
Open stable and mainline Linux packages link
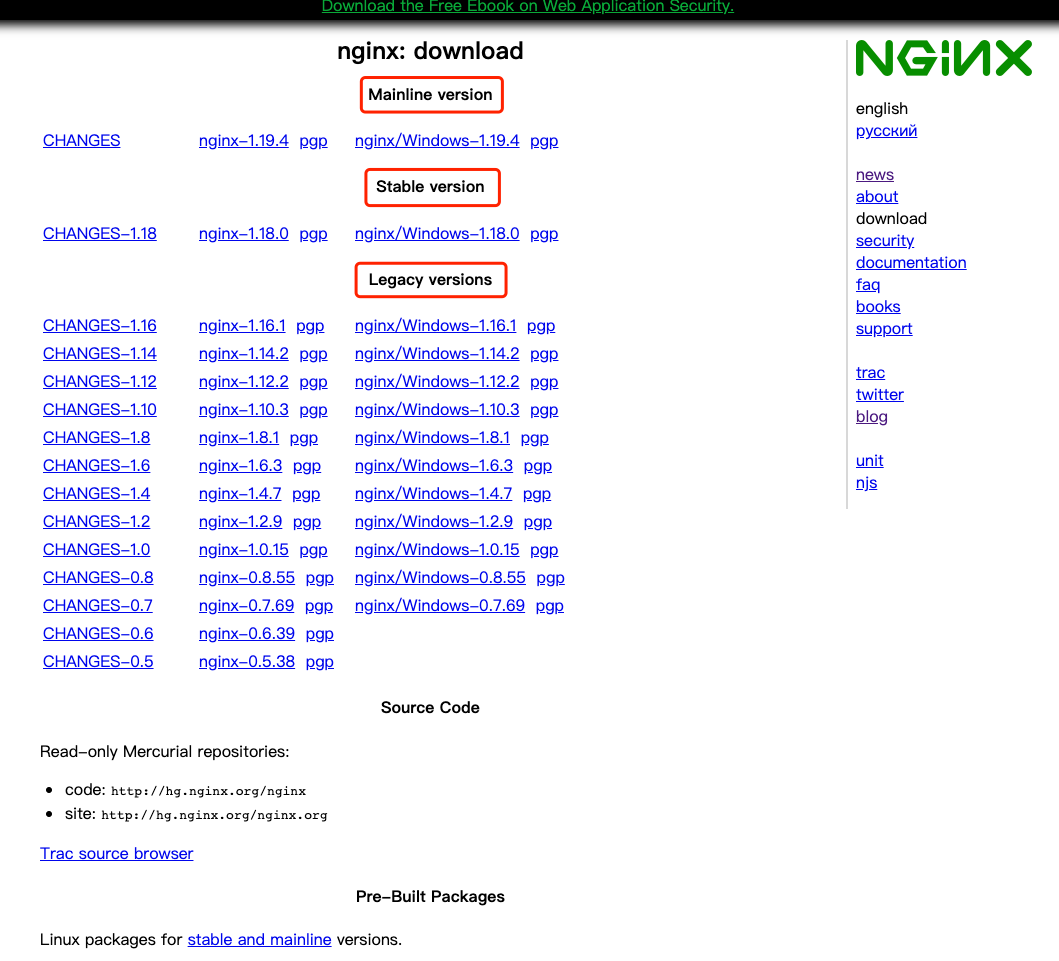(259, 940)
